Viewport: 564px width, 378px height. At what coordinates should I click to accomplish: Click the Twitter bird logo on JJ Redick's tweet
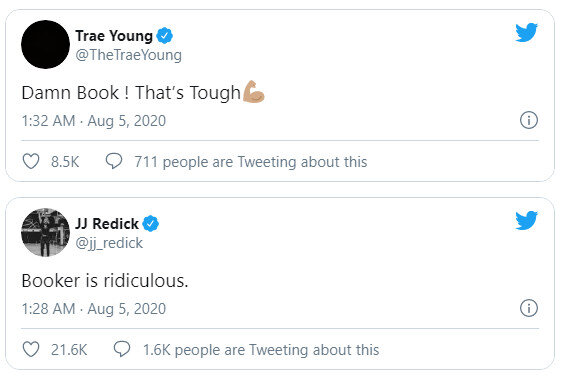point(526,220)
